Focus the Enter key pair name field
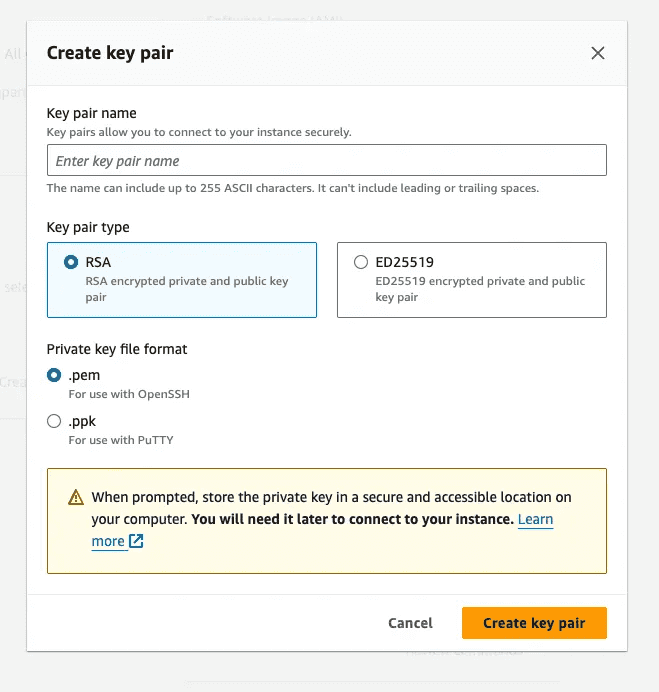This screenshot has height=692, width=659. pos(327,160)
